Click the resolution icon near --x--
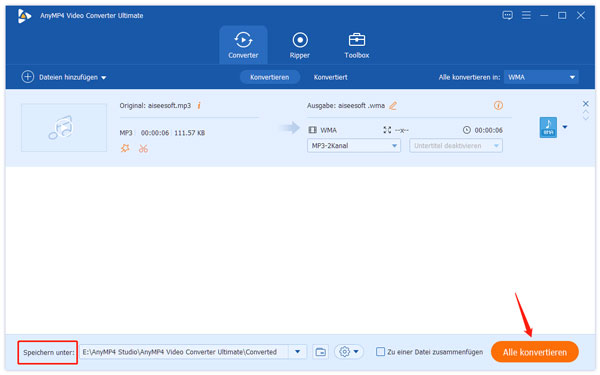 tap(387, 130)
